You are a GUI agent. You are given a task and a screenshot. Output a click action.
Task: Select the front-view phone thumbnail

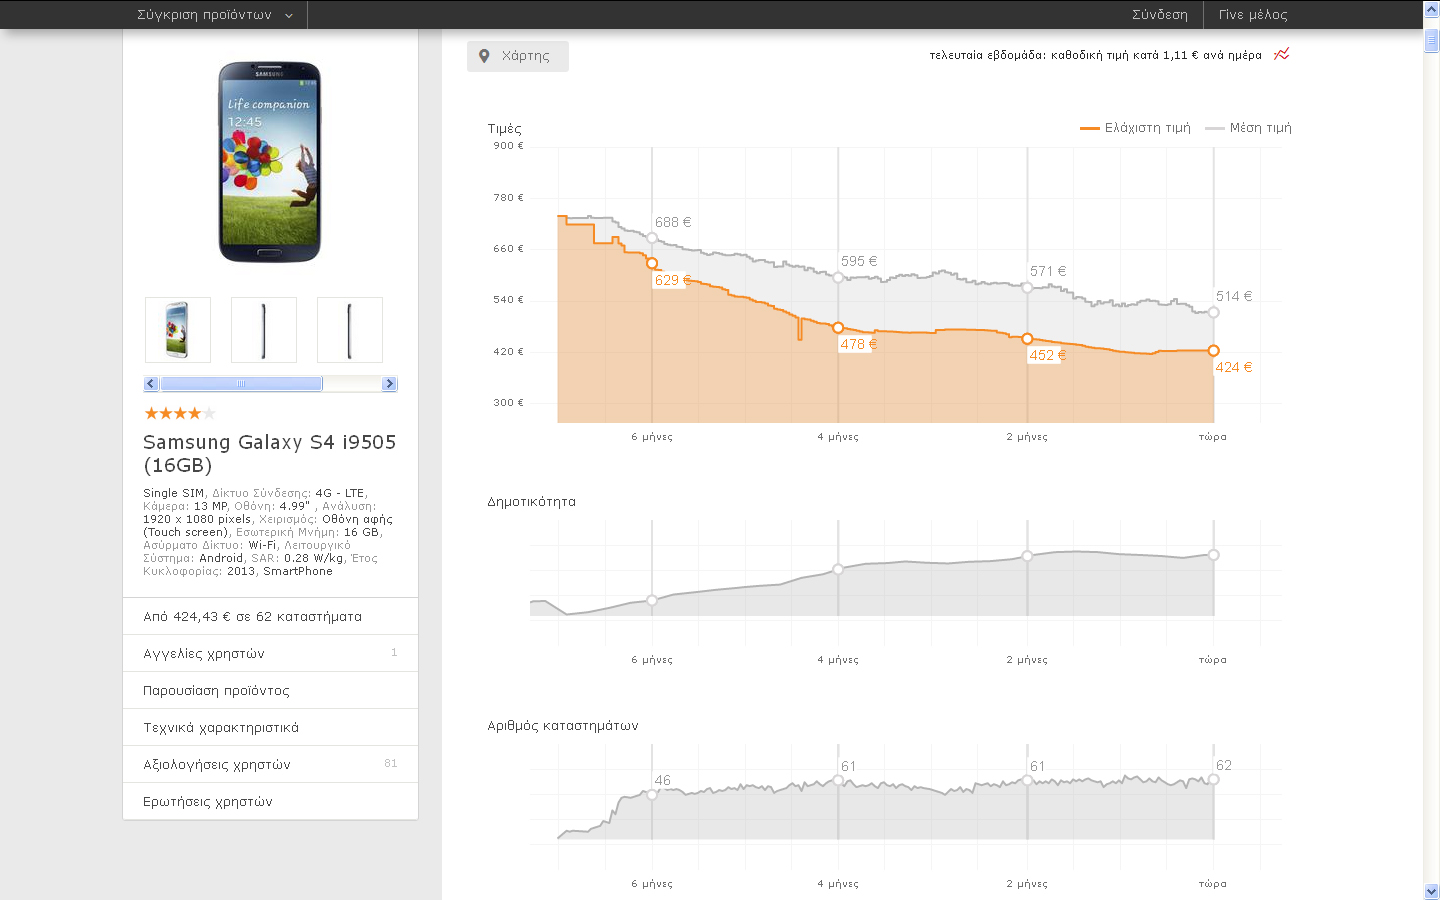[178, 330]
